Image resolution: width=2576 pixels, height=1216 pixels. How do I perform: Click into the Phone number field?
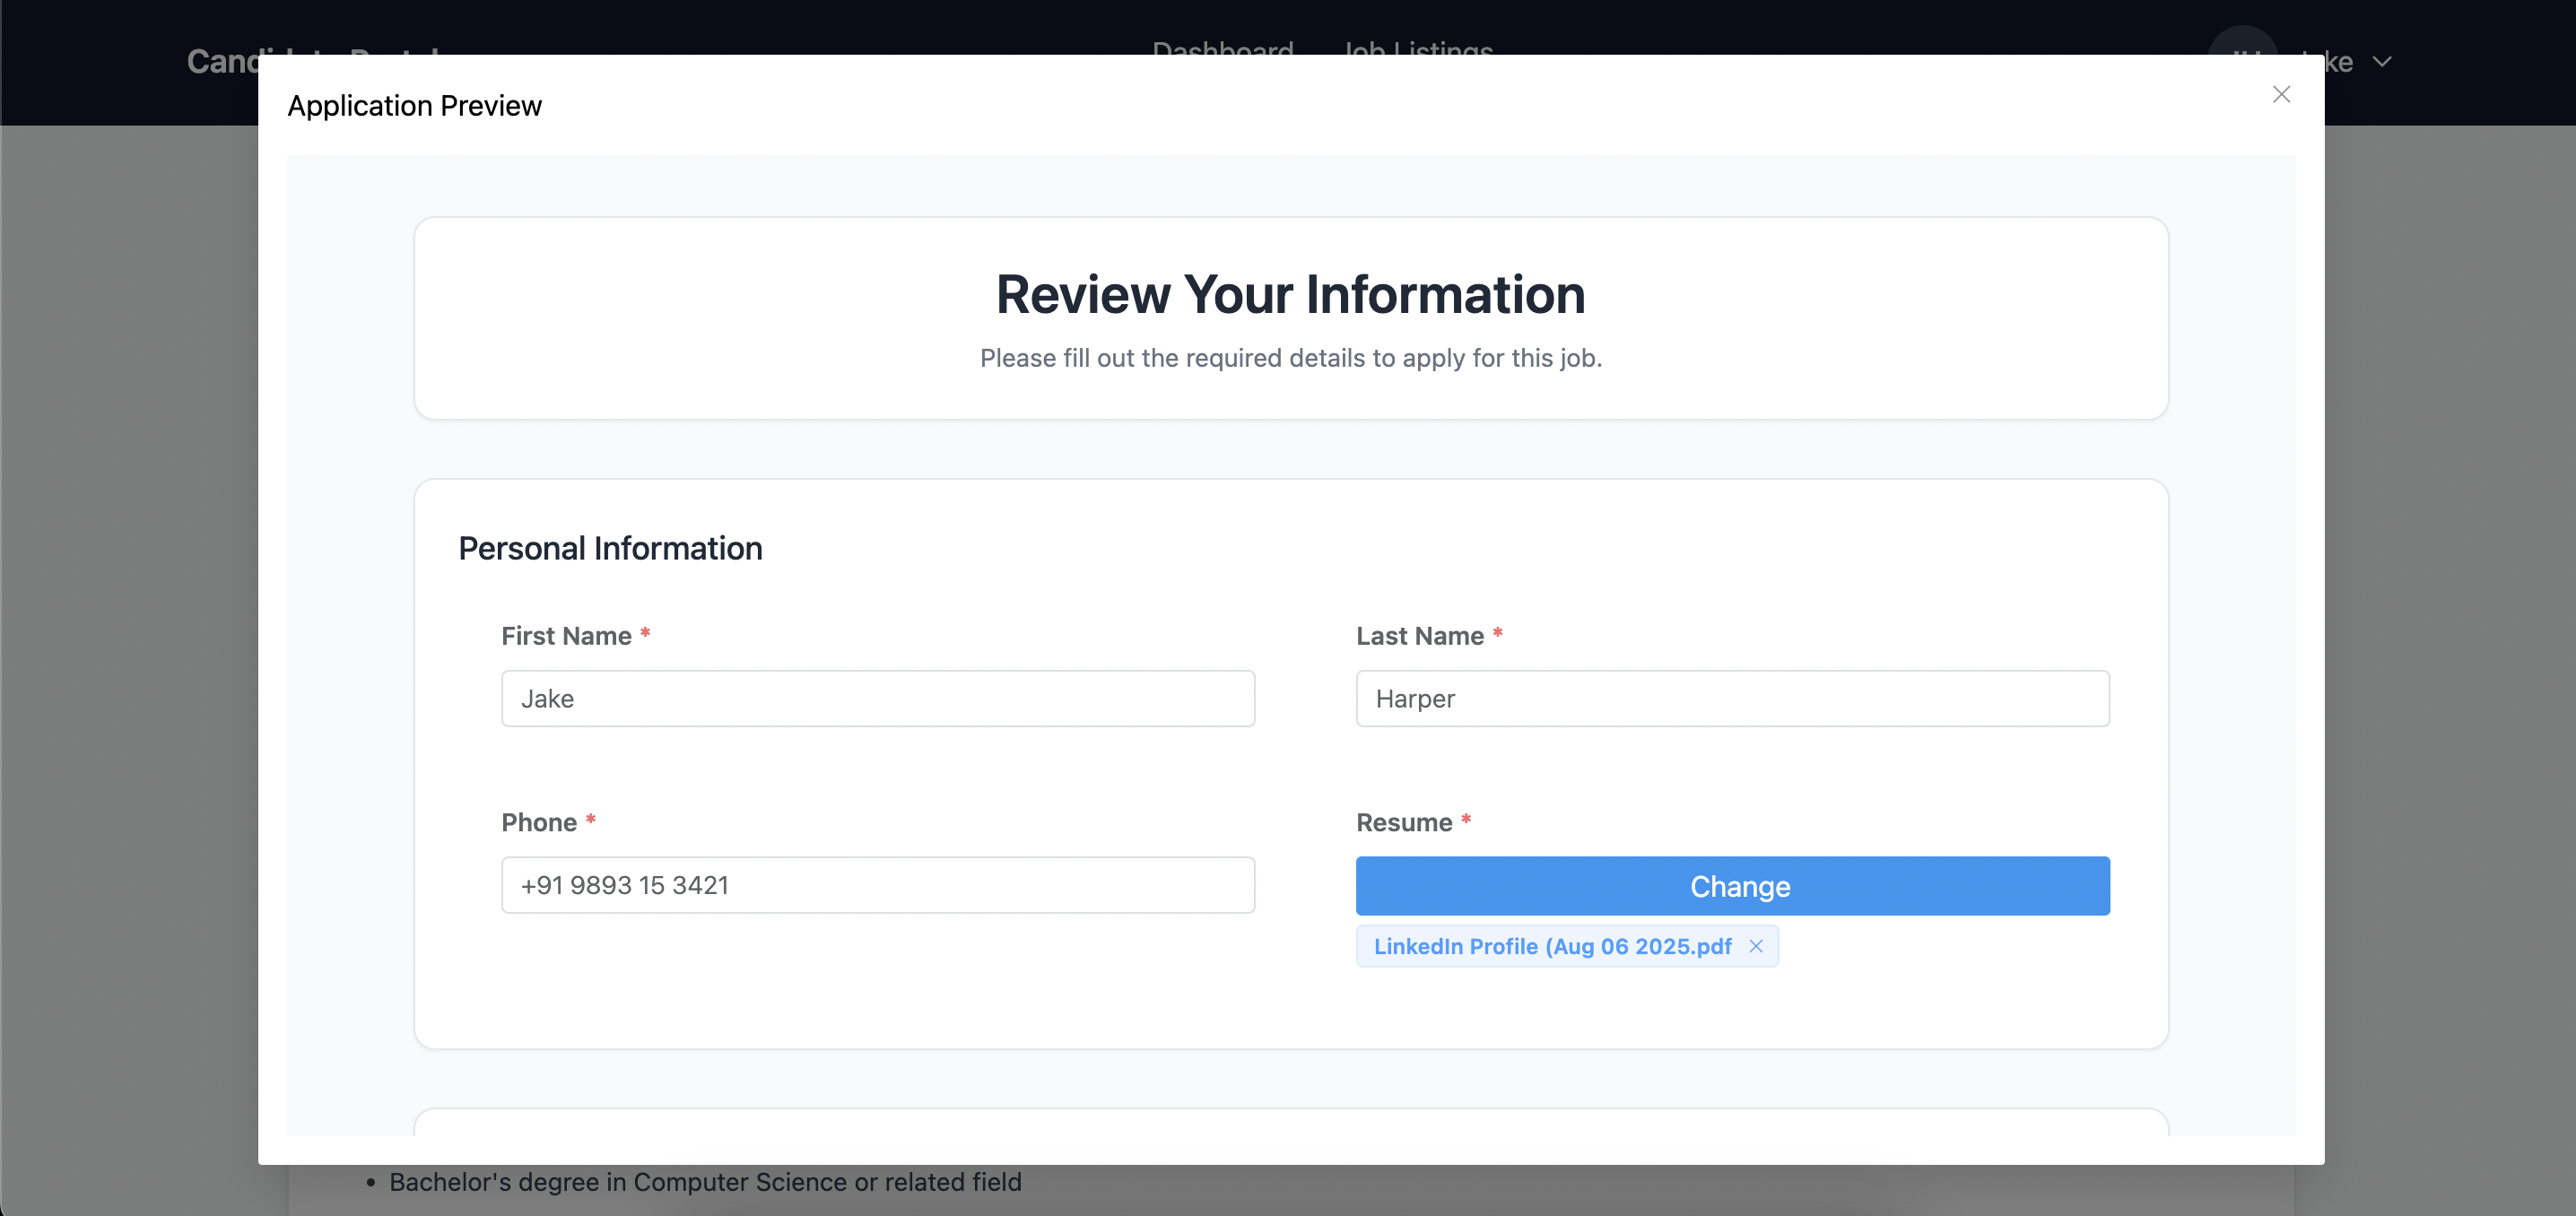pos(877,884)
